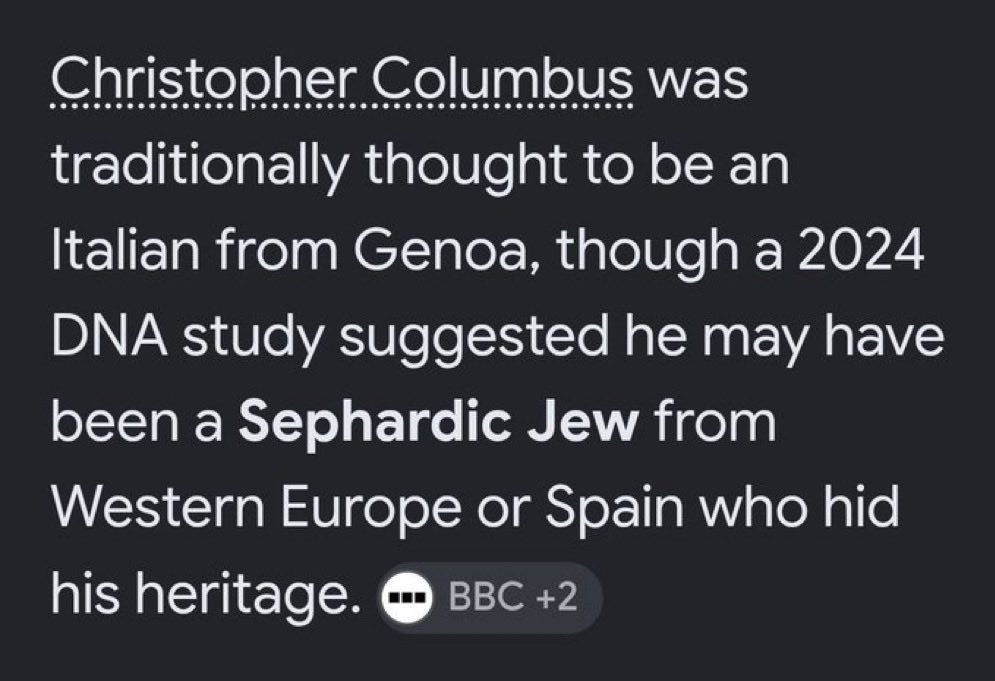Open the Christopher Columbus underlined link

click(x=341, y=83)
